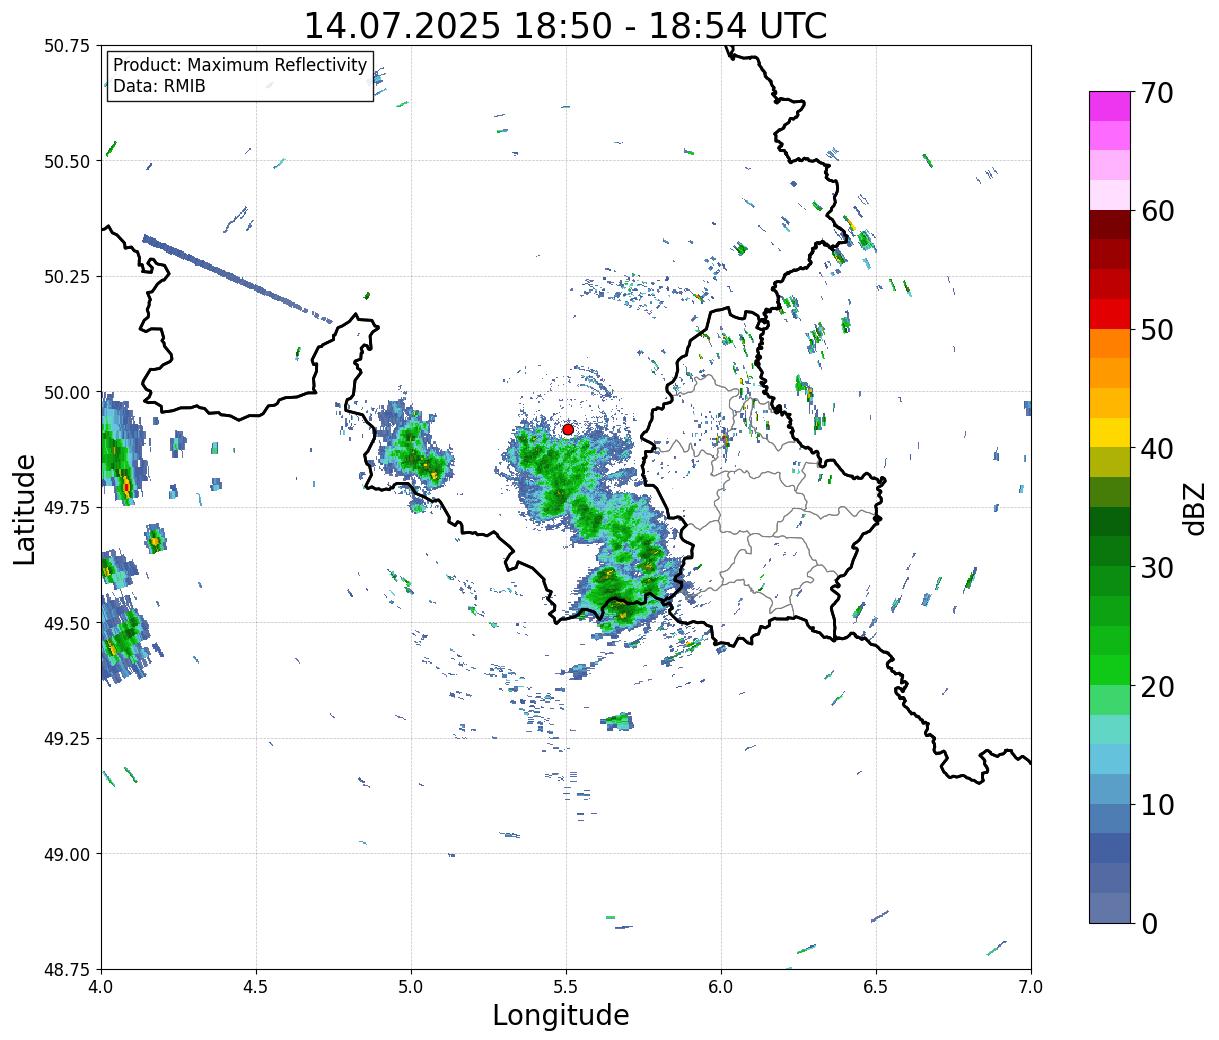Click the 'Longitude' axis label
The width and height of the screenshot is (1219, 1040).
(561, 1015)
